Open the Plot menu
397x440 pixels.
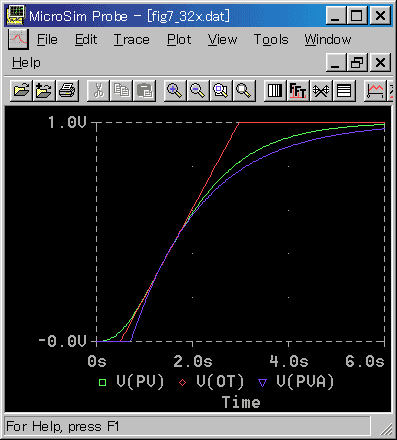[x=179, y=40]
